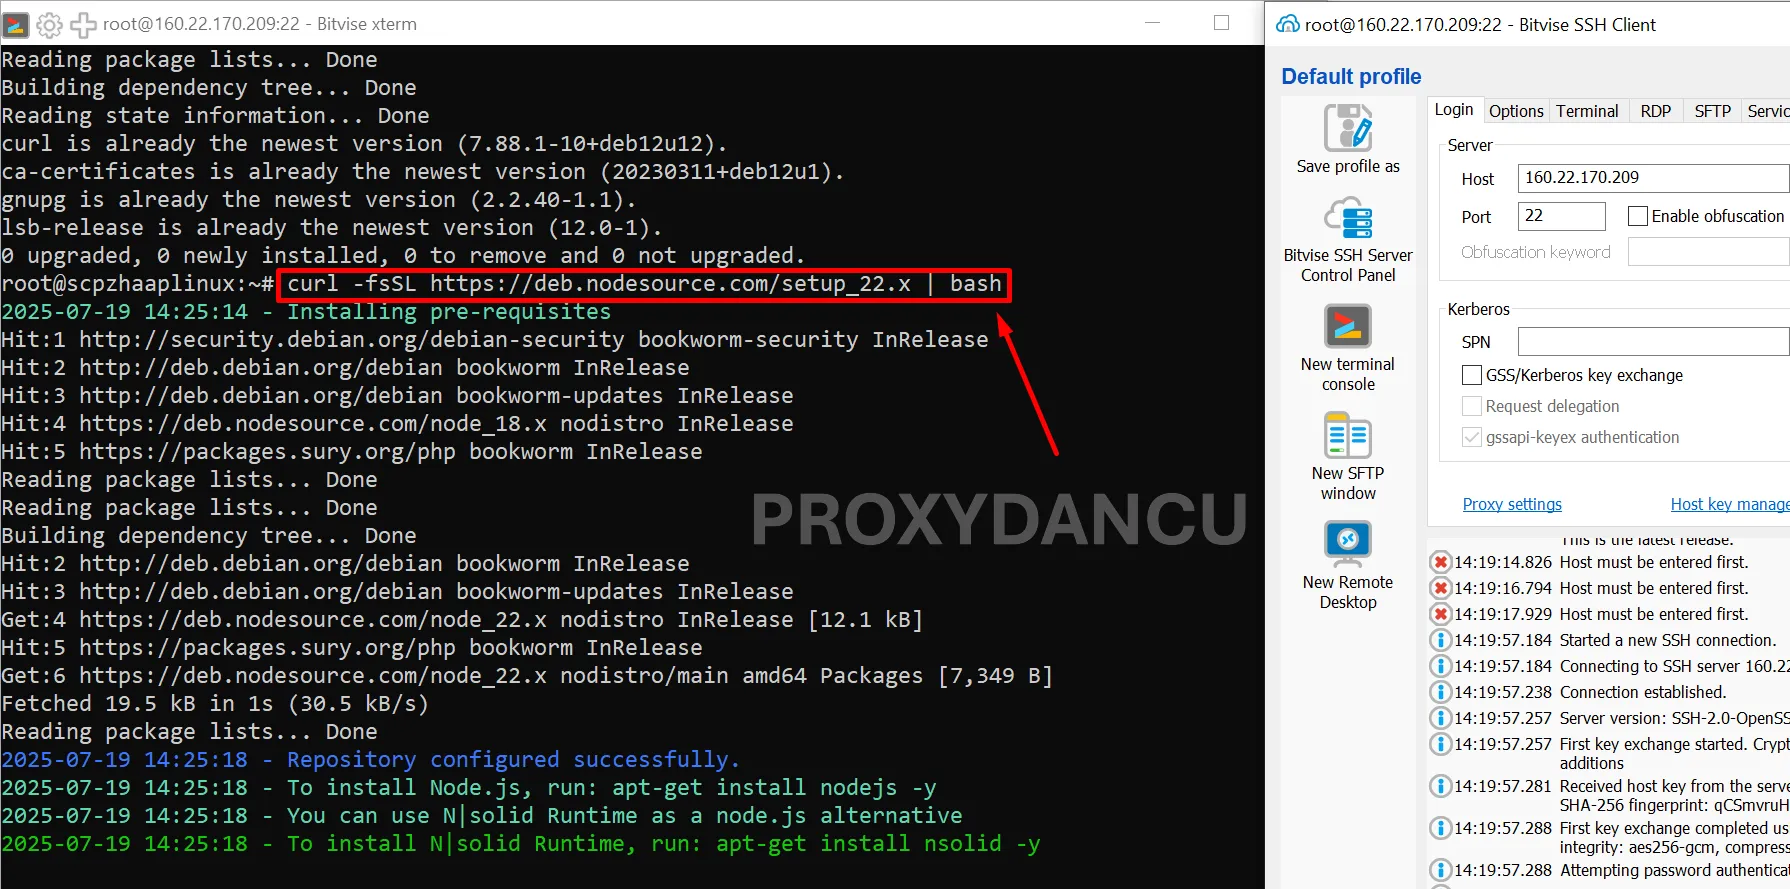Click info icon for Server version entry
1790x889 pixels.
click(x=1441, y=718)
